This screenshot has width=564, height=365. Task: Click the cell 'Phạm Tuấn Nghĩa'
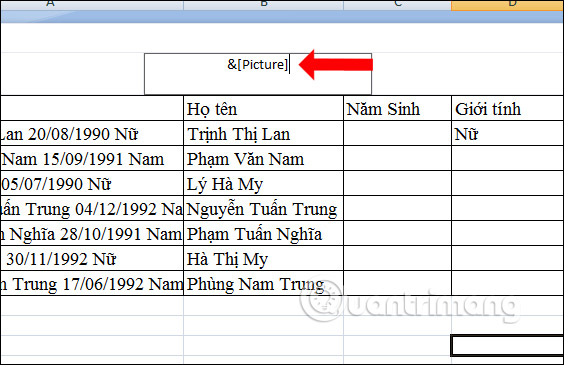(x=264, y=233)
